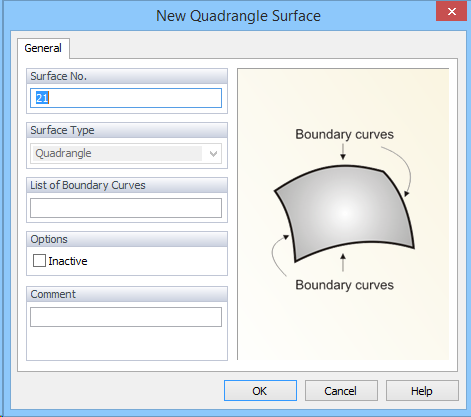Click the Surface No. input field
Image resolution: width=471 pixels, height=417 pixels.
coord(126,98)
